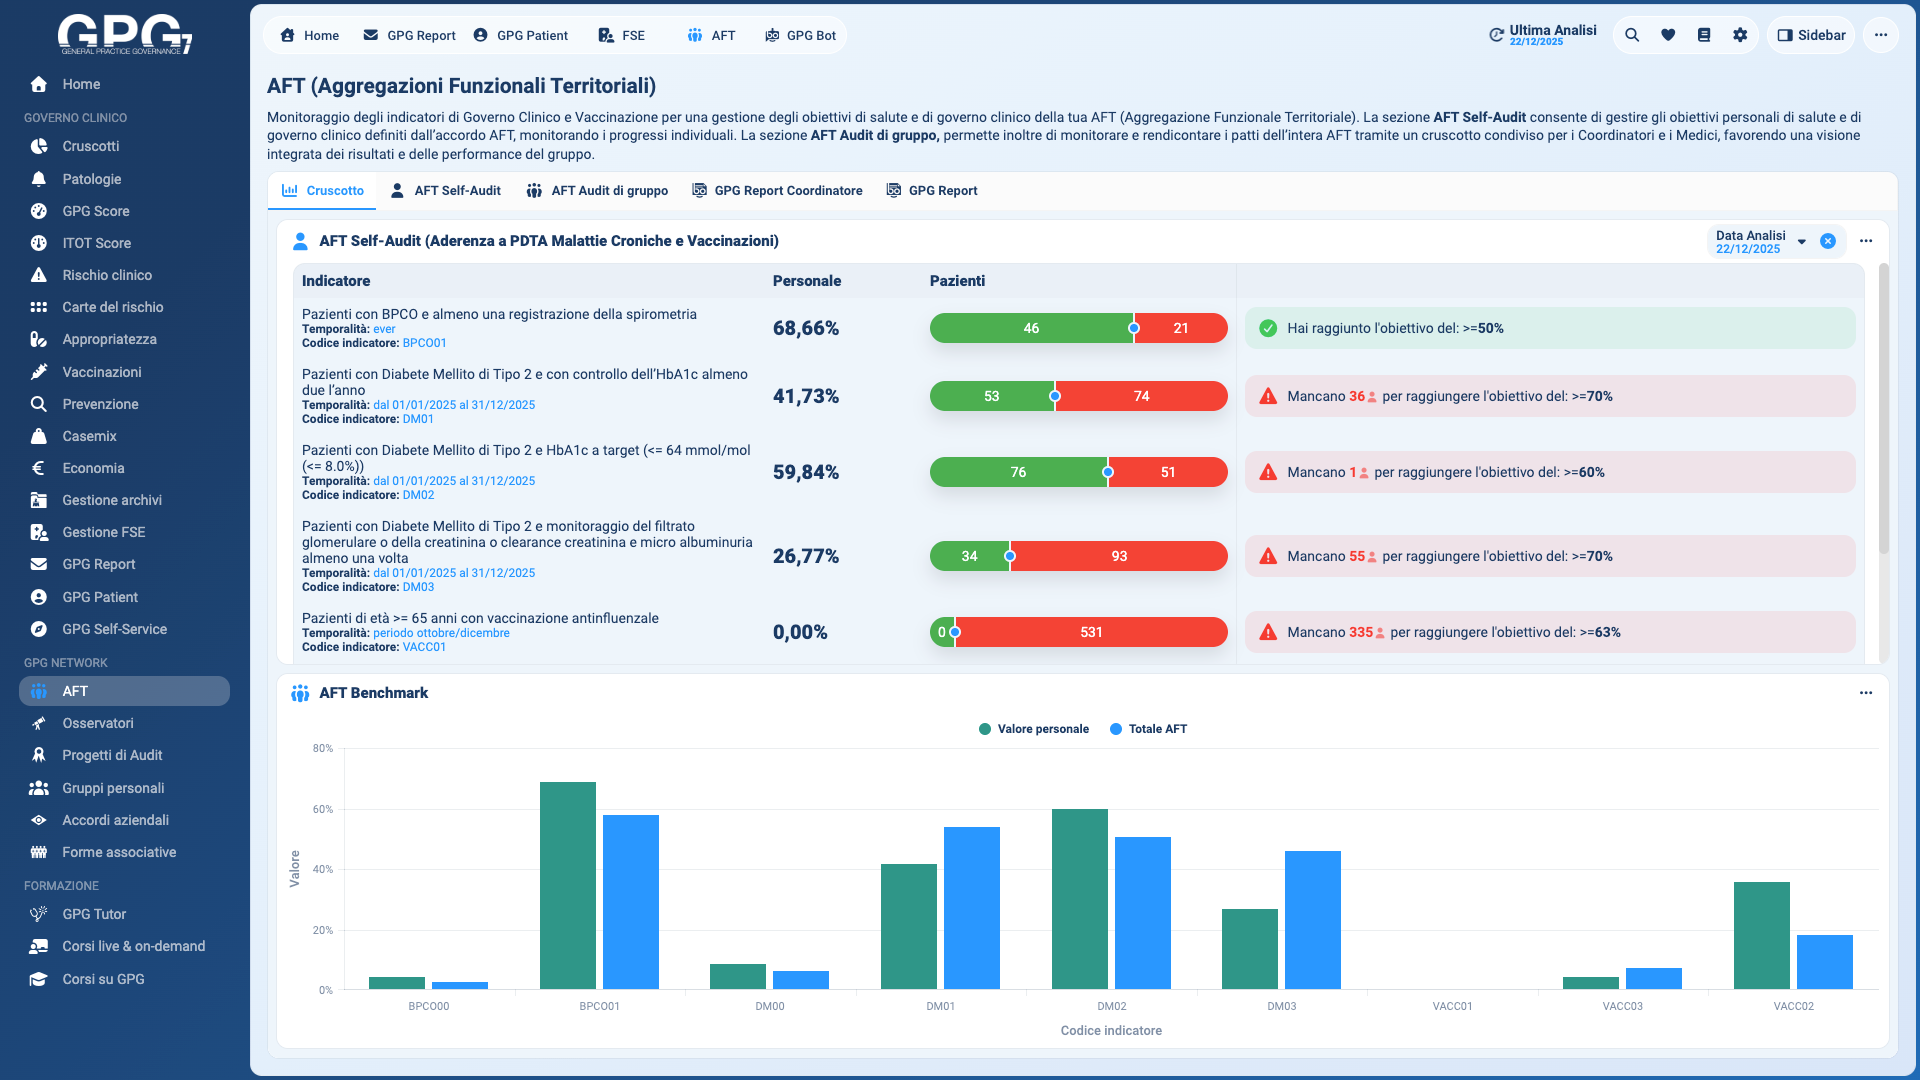Open favorites heart icon in top bar

pyautogui.click(x=1668, y=35)
